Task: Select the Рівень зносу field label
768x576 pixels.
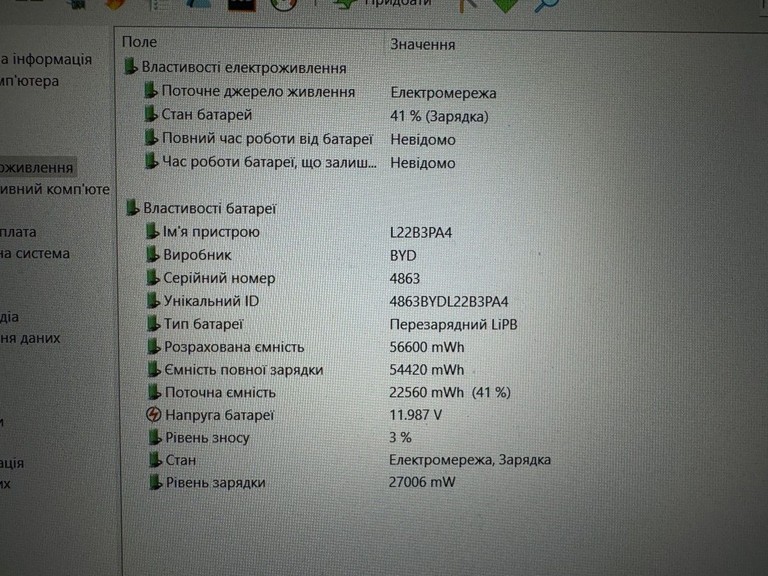Action: [x=208, y=437]
